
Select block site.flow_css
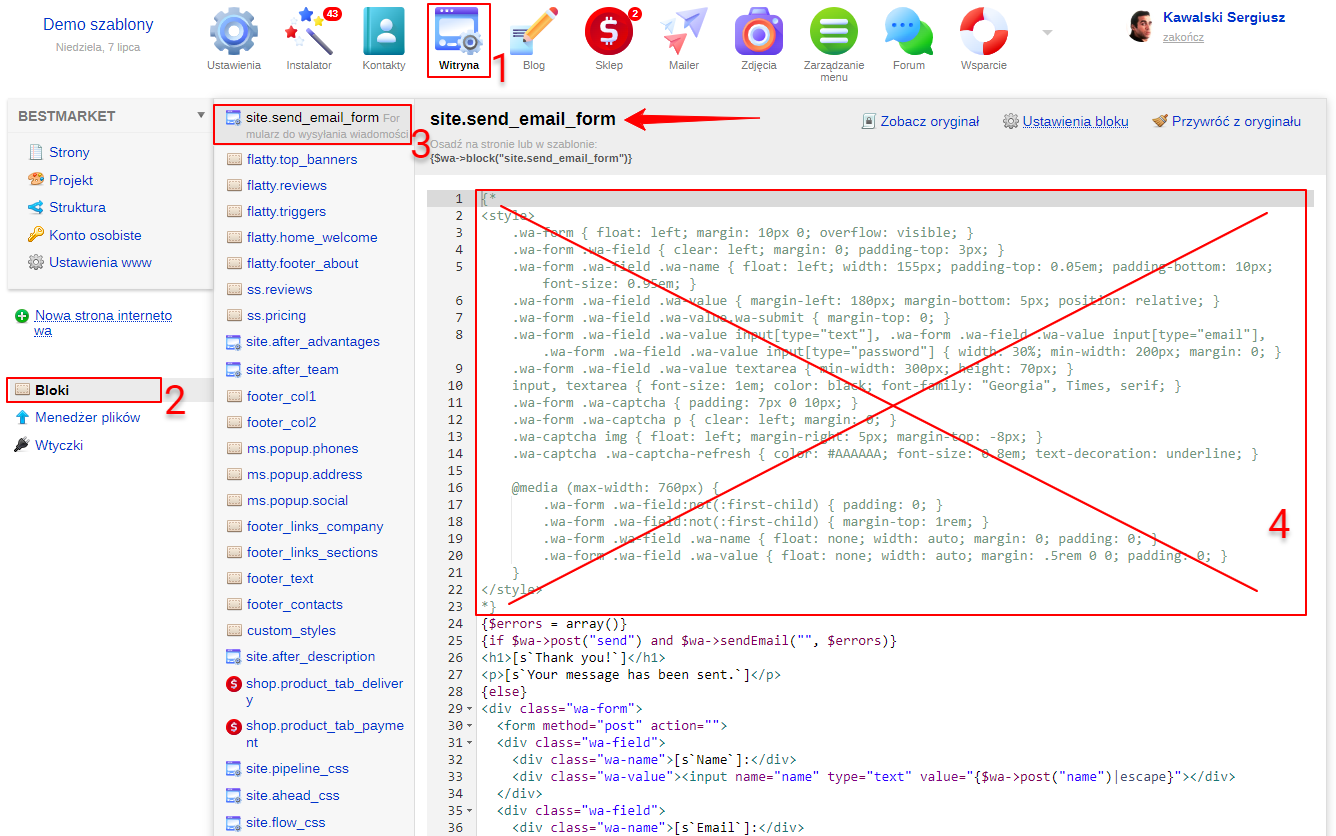pyautogui.click(x=285, y=822)
